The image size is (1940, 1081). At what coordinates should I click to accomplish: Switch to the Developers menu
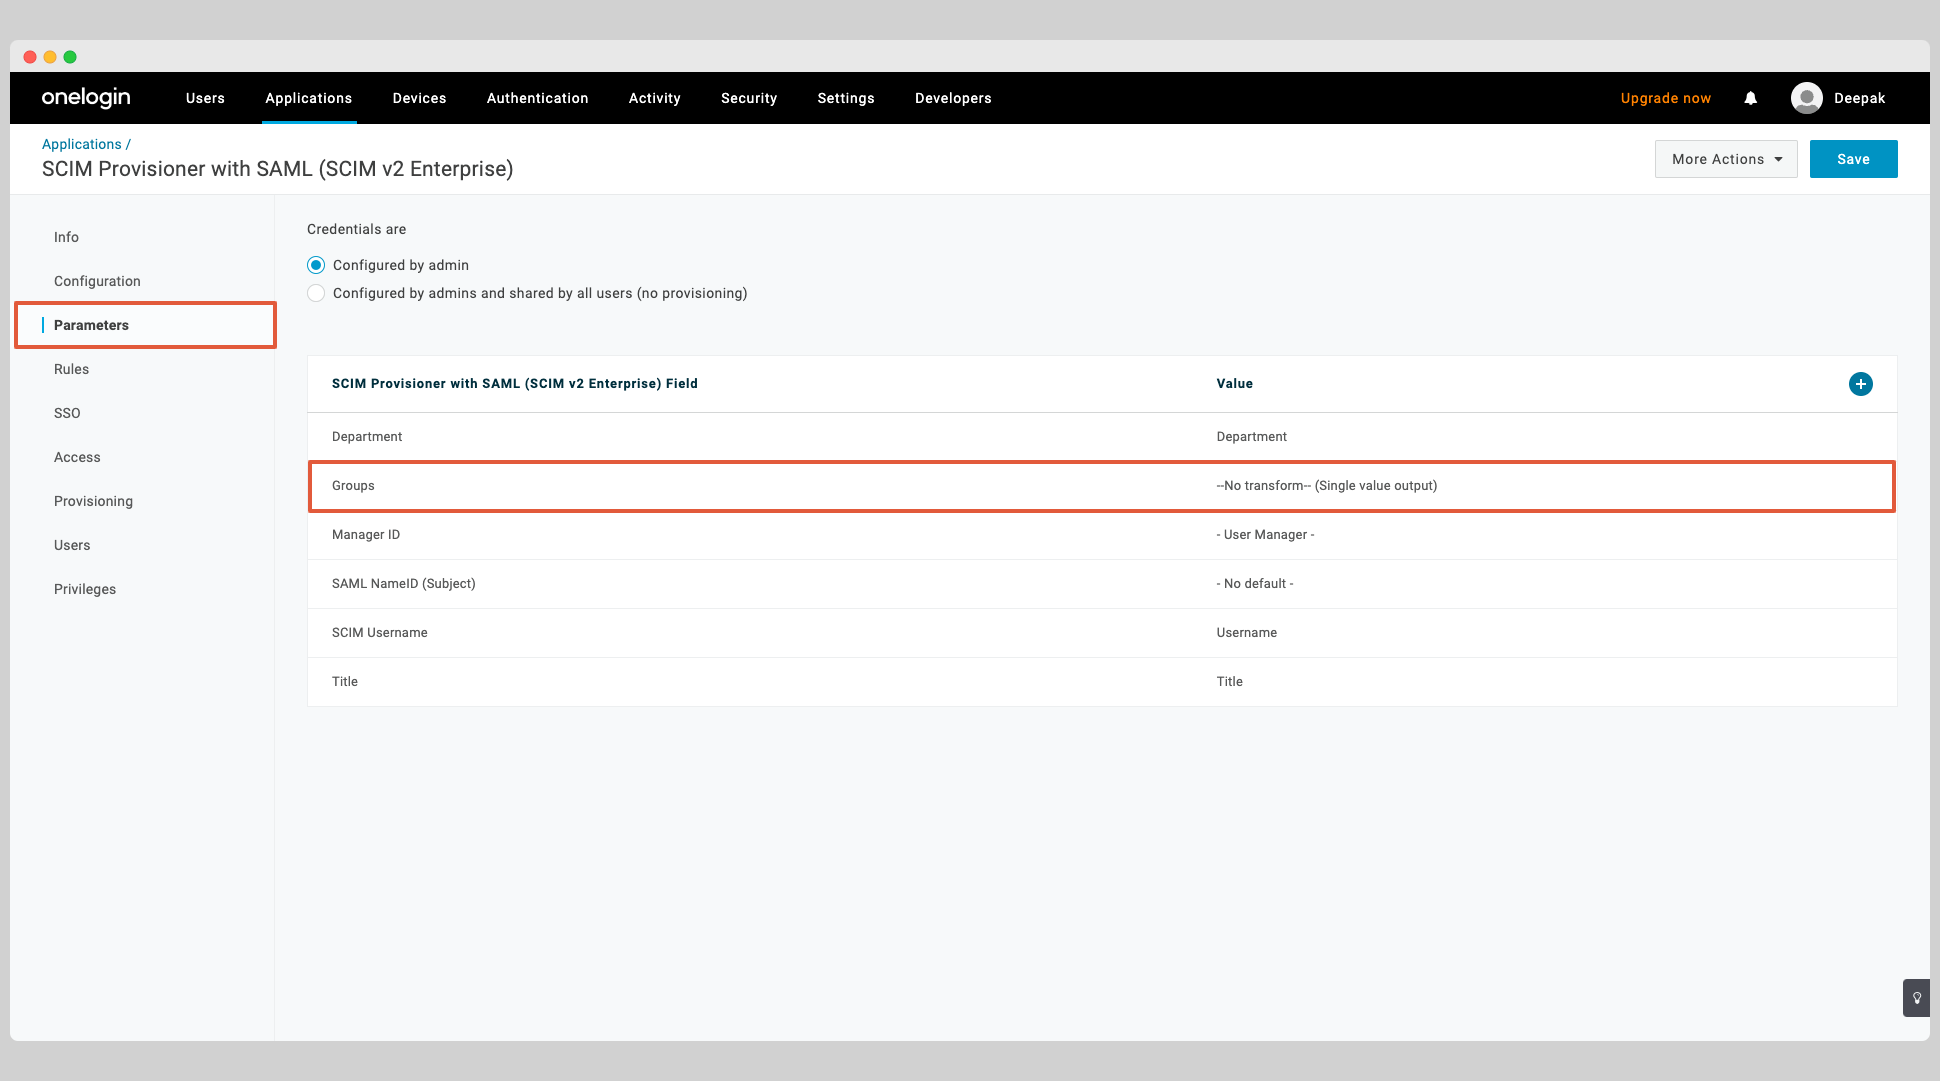952,98
